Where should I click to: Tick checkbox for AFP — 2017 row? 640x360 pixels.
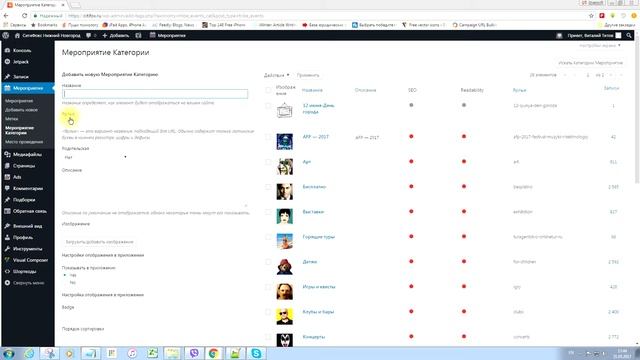pos(268,137)
